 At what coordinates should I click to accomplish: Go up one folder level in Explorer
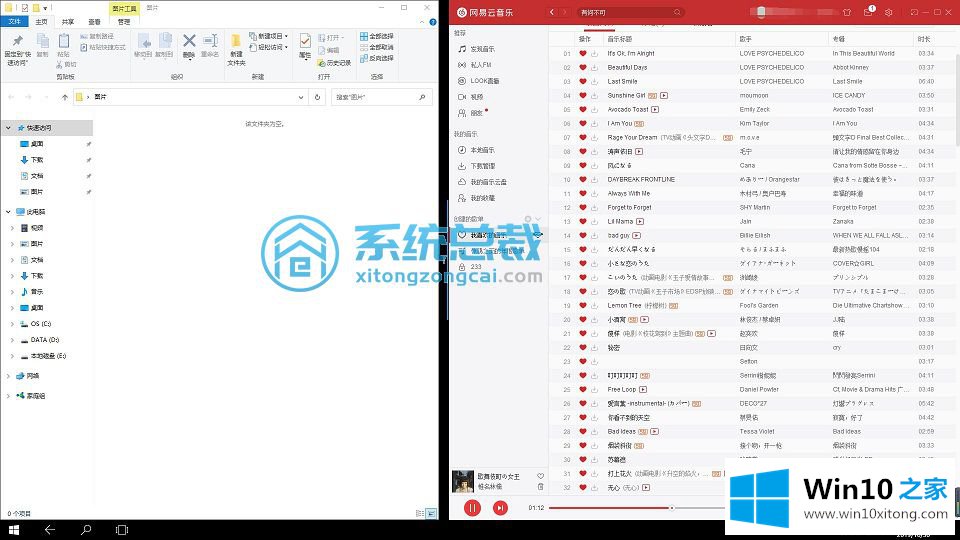65,97
